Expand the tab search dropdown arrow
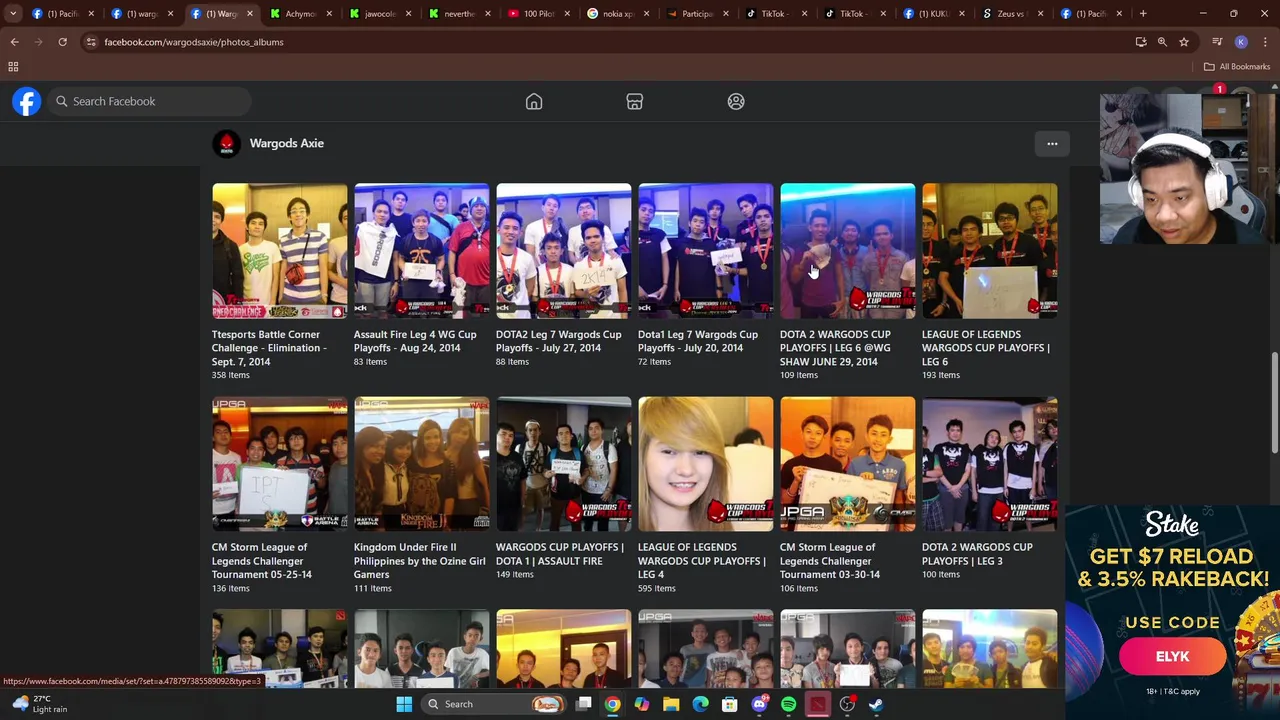 click(x=13, y=14)
